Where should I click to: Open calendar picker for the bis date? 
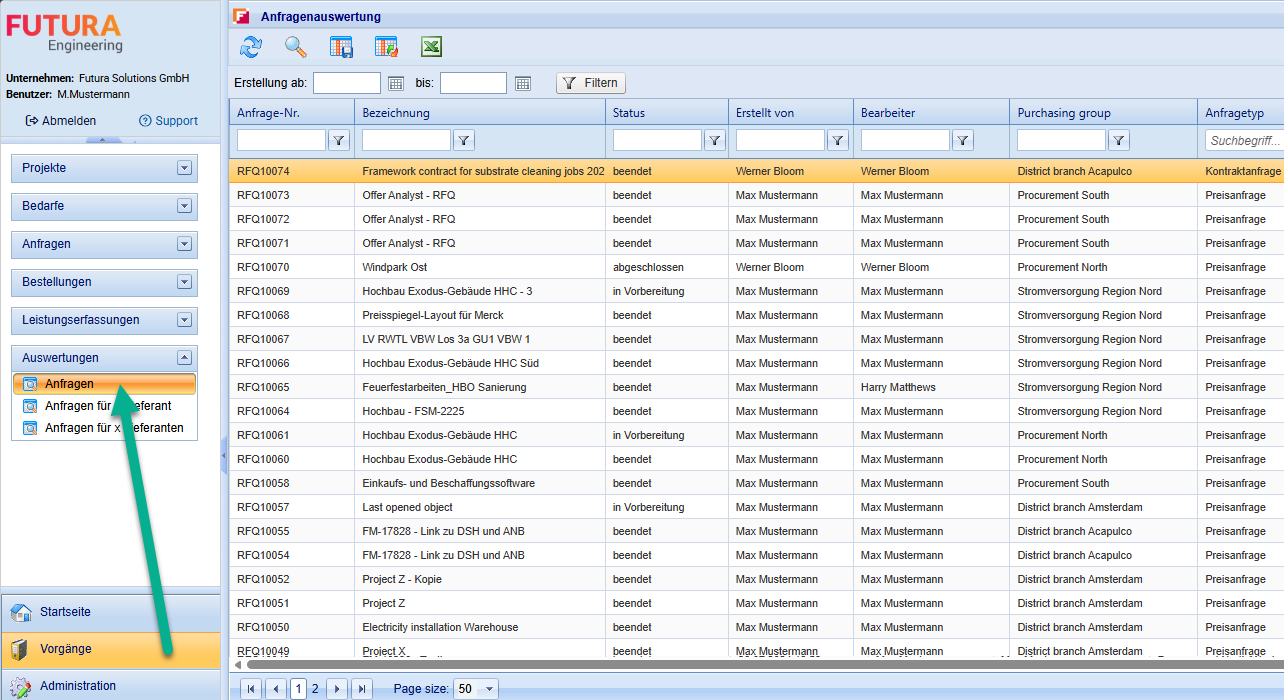pos(522,83)
